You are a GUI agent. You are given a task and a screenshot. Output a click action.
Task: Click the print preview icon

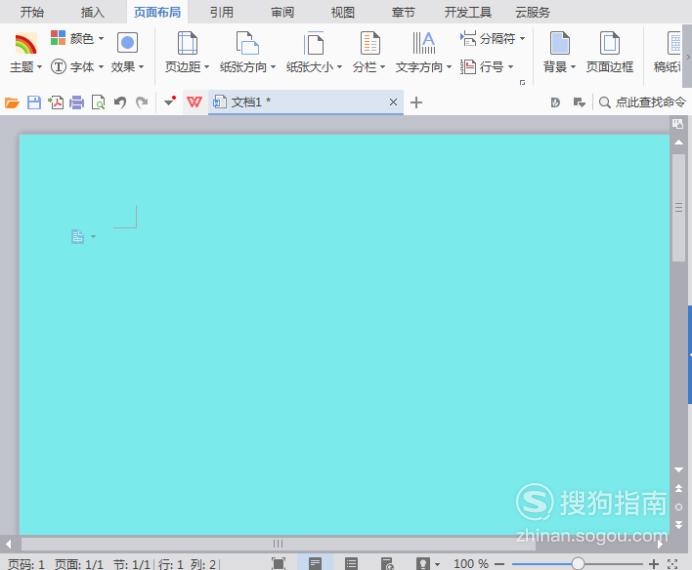(98, 102)
